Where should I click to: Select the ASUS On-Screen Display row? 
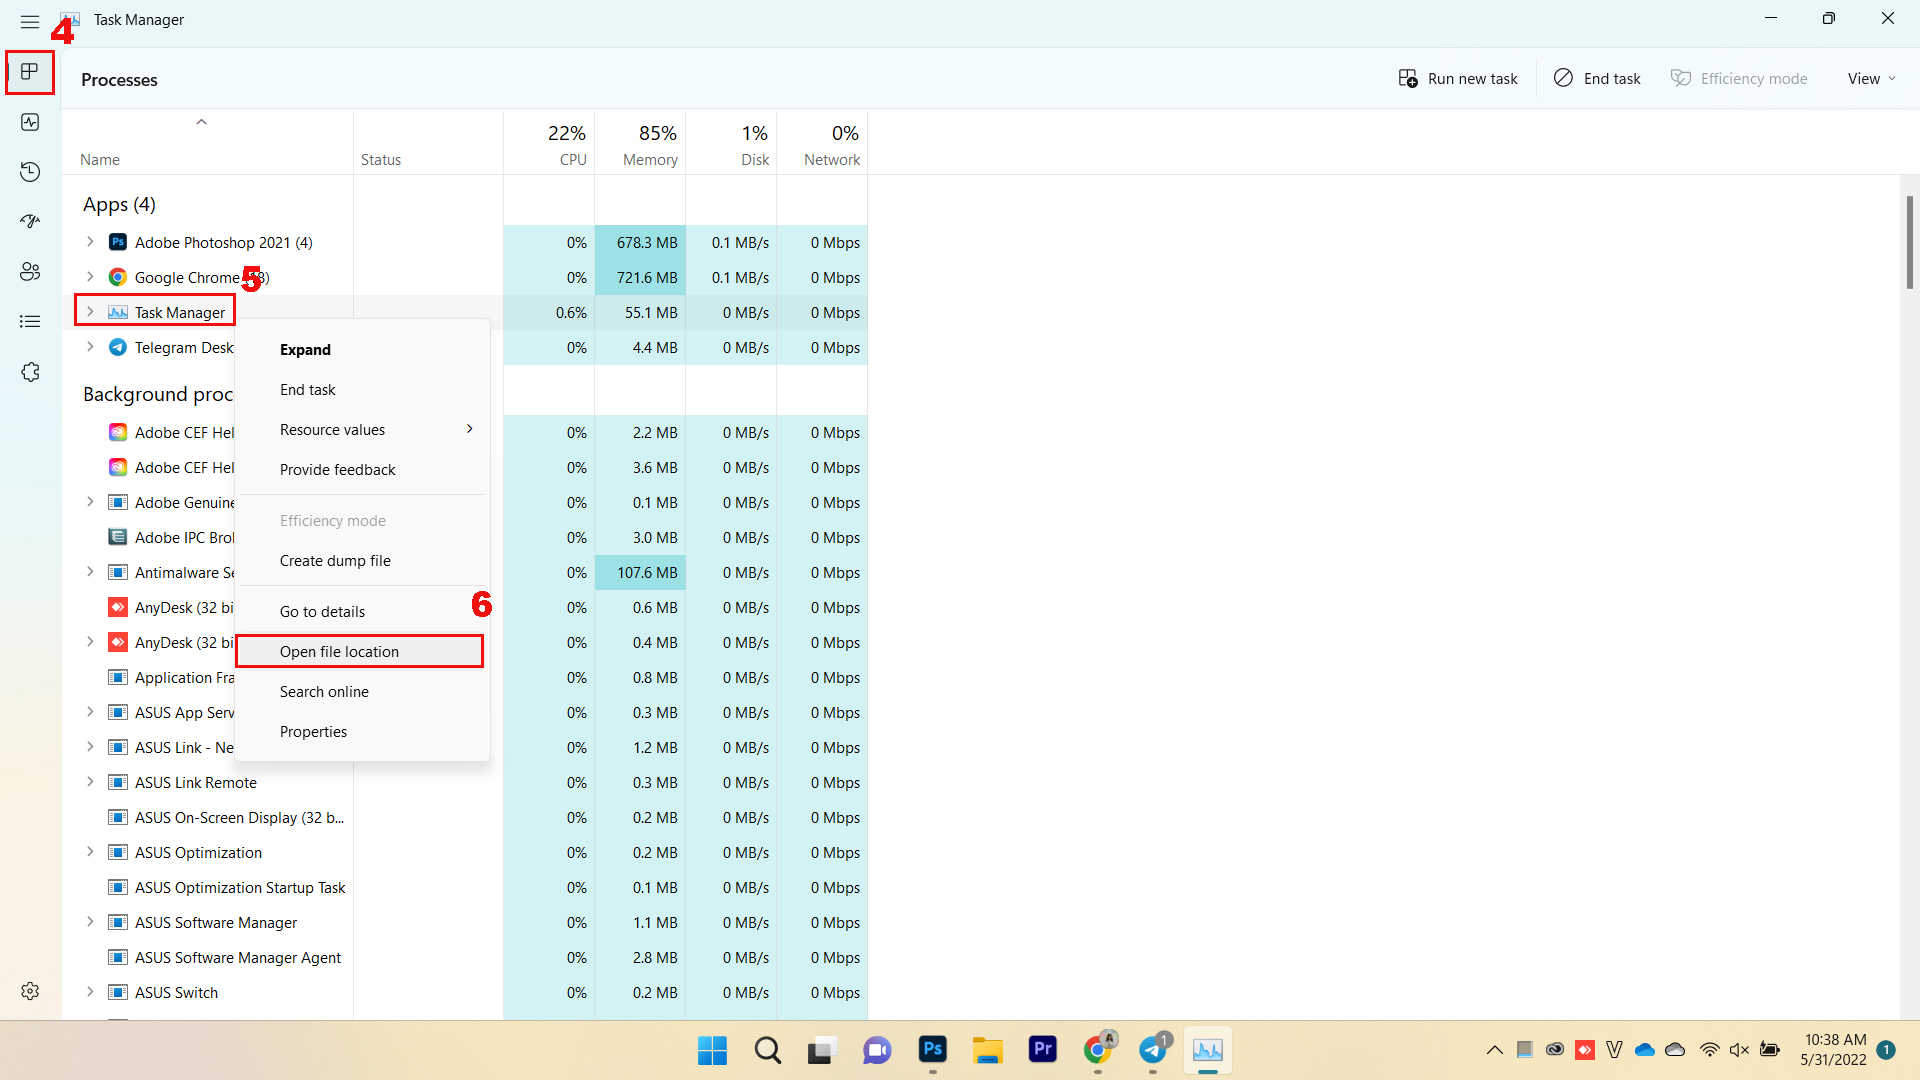click(464, 818)
